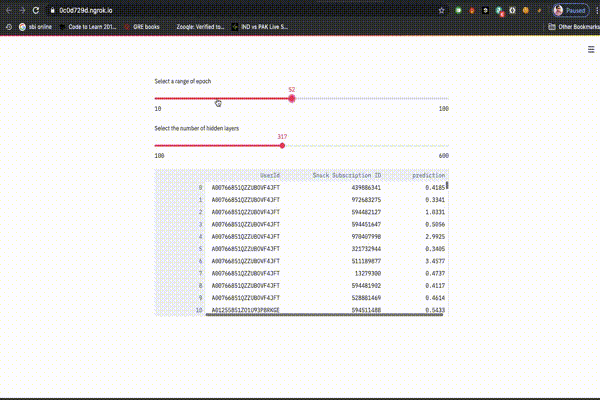The height and width of the screenshot is (400, 600).
Task: Click the table's vertical scrollbar
Action: click(x=447, y=184)
